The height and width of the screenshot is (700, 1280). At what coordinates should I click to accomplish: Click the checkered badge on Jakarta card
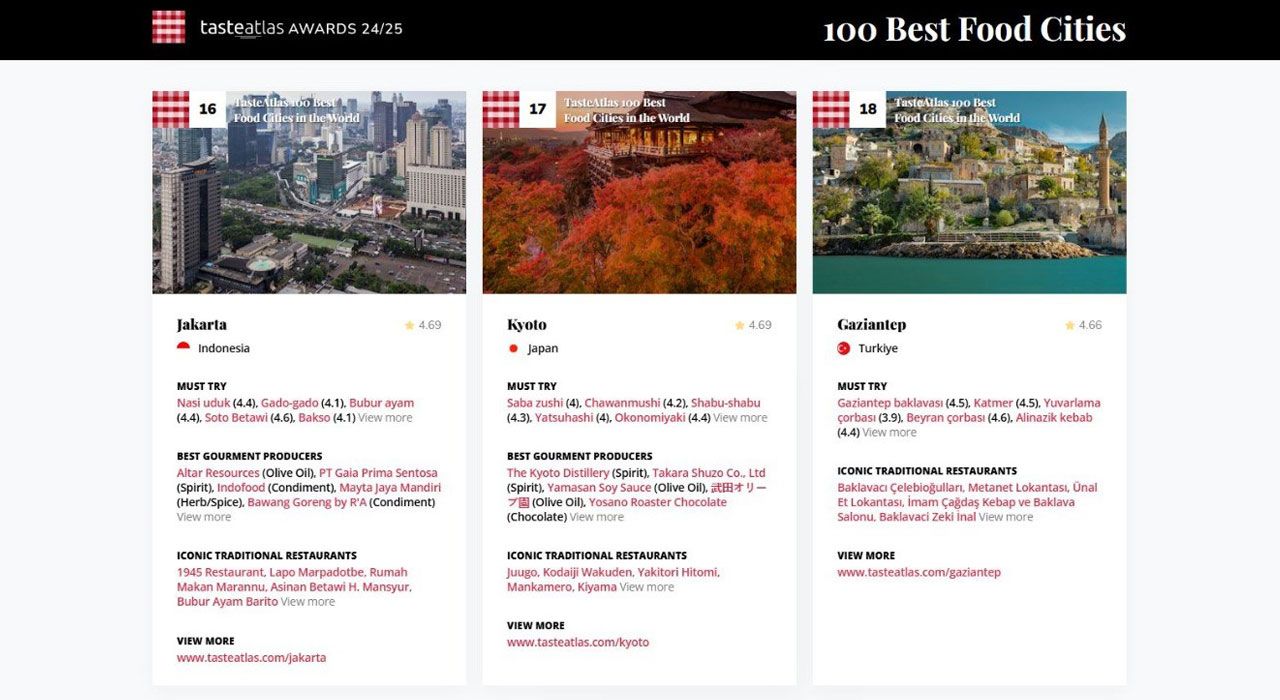pyautogui.click(x=171, y=109)
